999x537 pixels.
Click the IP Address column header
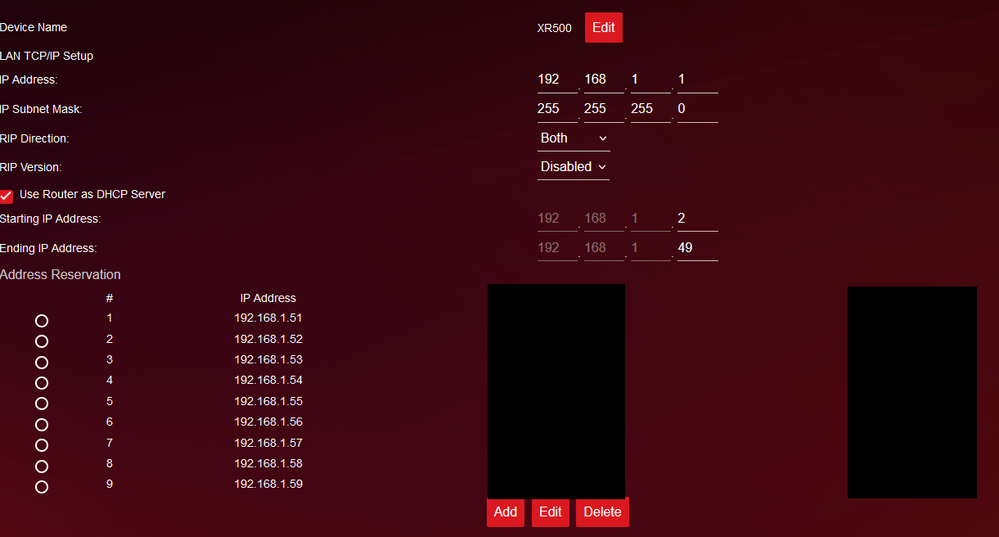tap(268, 298)
